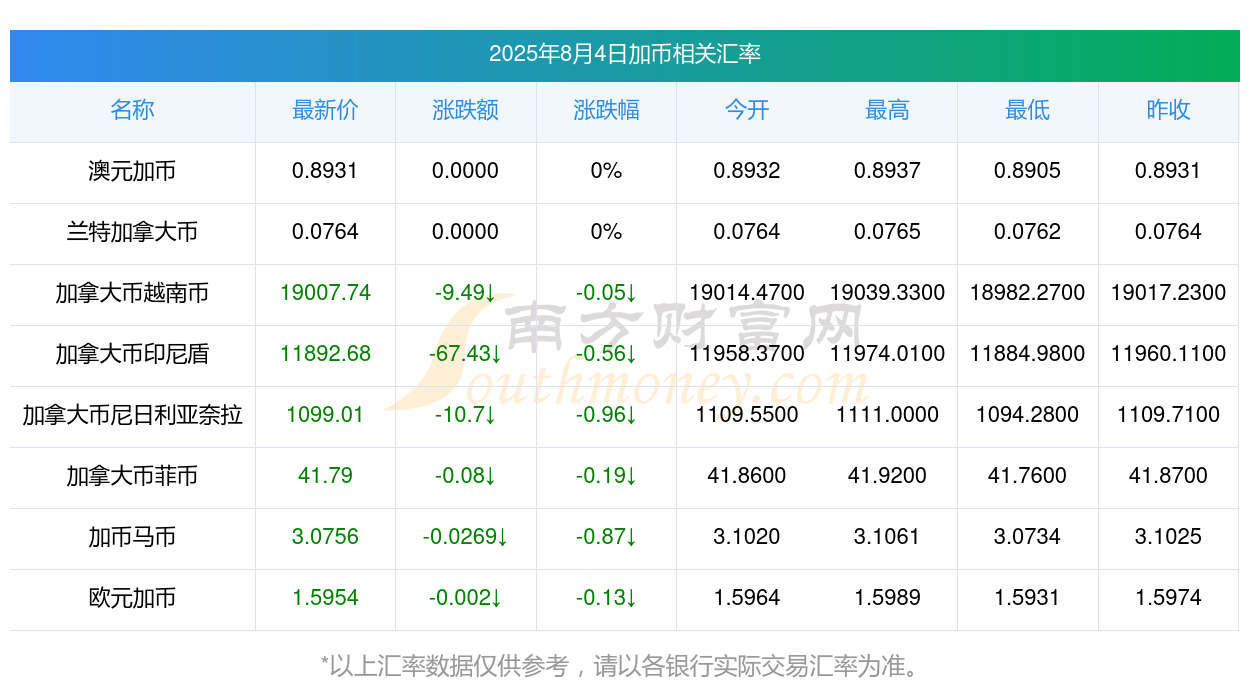The height and width of the screenshot is (698, 1250).
Task: Click the 最新价 column header
Action: click(325, 110)
